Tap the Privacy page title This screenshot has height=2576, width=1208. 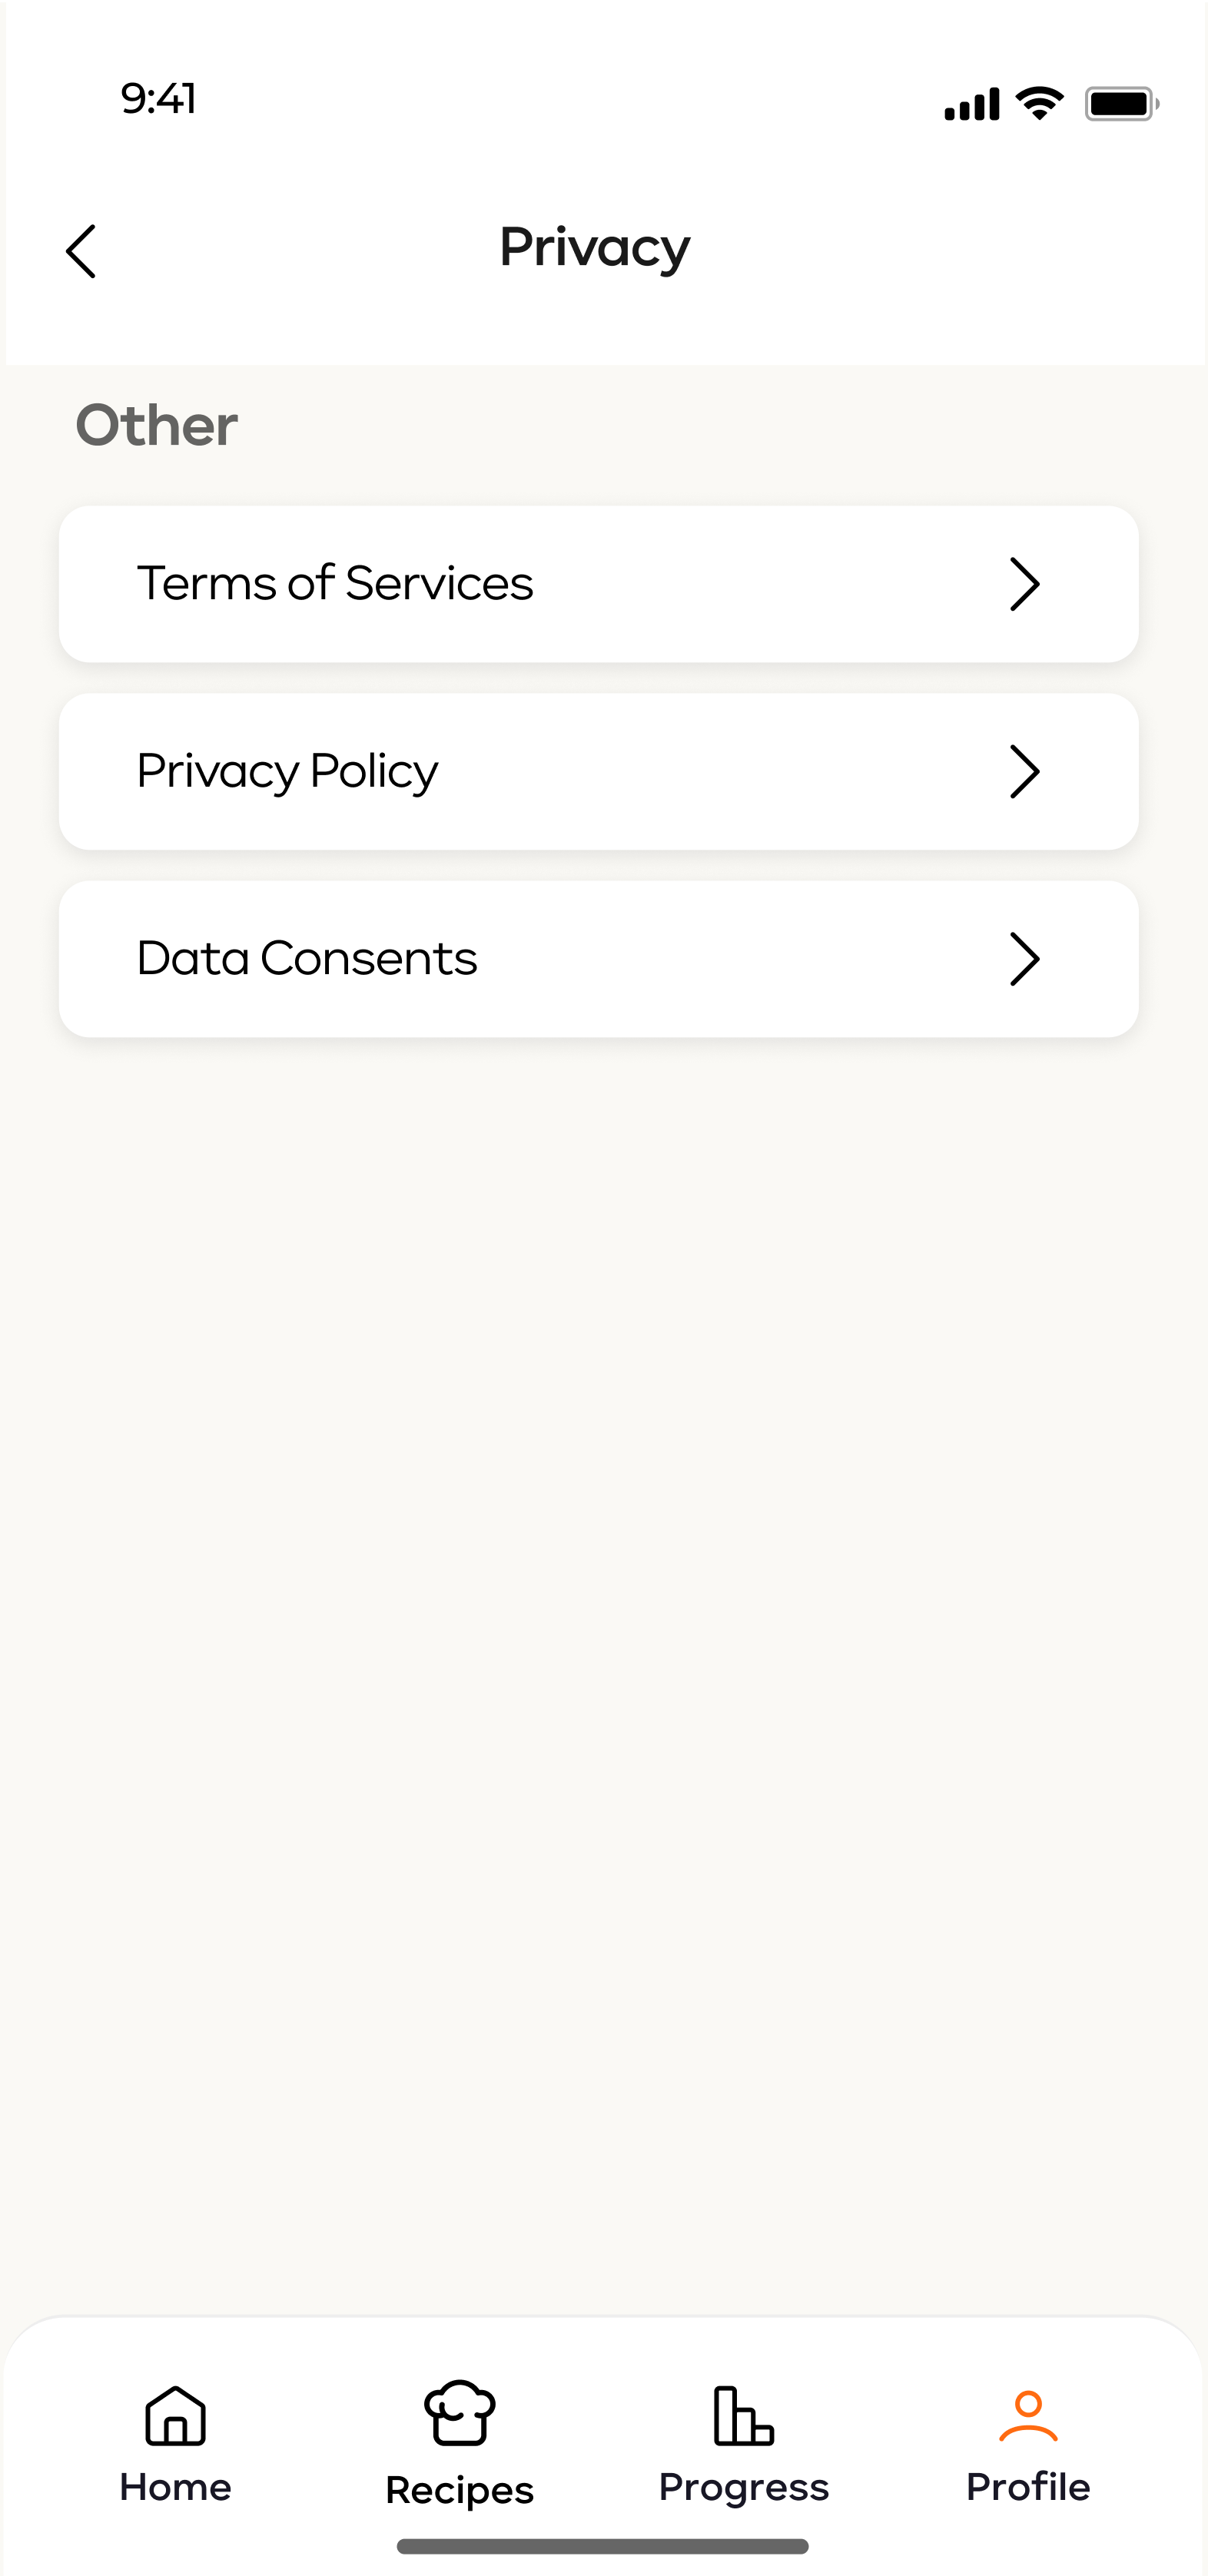point(594,248)
